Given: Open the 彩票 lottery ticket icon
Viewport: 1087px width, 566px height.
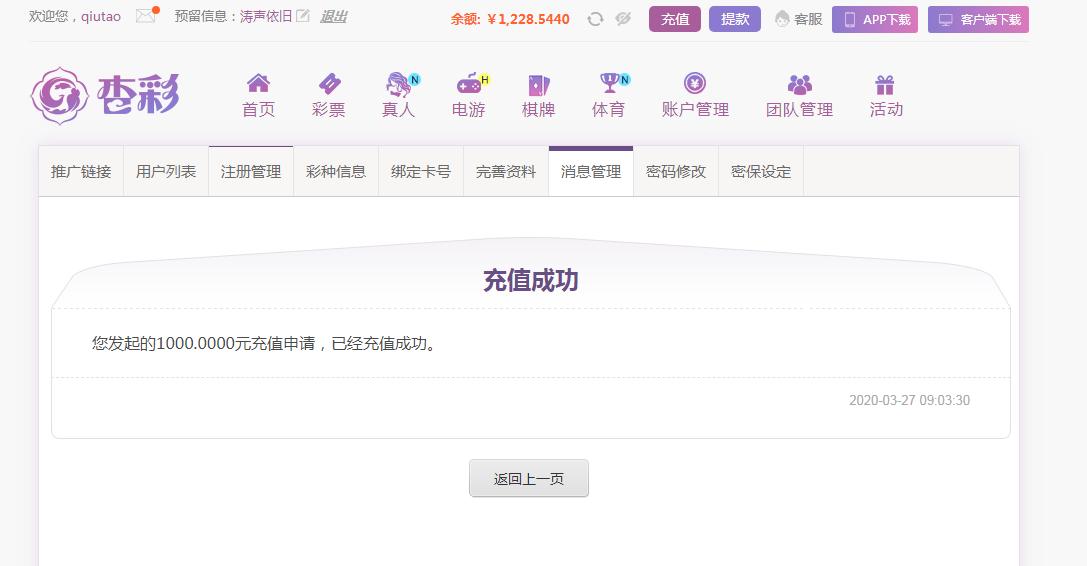Looking at the screenshot, I should click(x=329, y=84).
